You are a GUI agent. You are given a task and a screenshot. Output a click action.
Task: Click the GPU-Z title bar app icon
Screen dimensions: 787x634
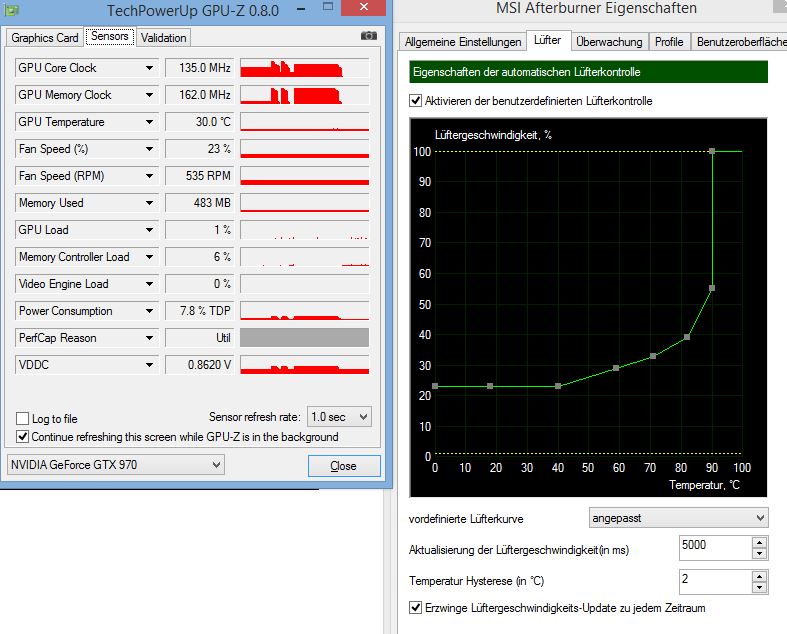(11, 10)
